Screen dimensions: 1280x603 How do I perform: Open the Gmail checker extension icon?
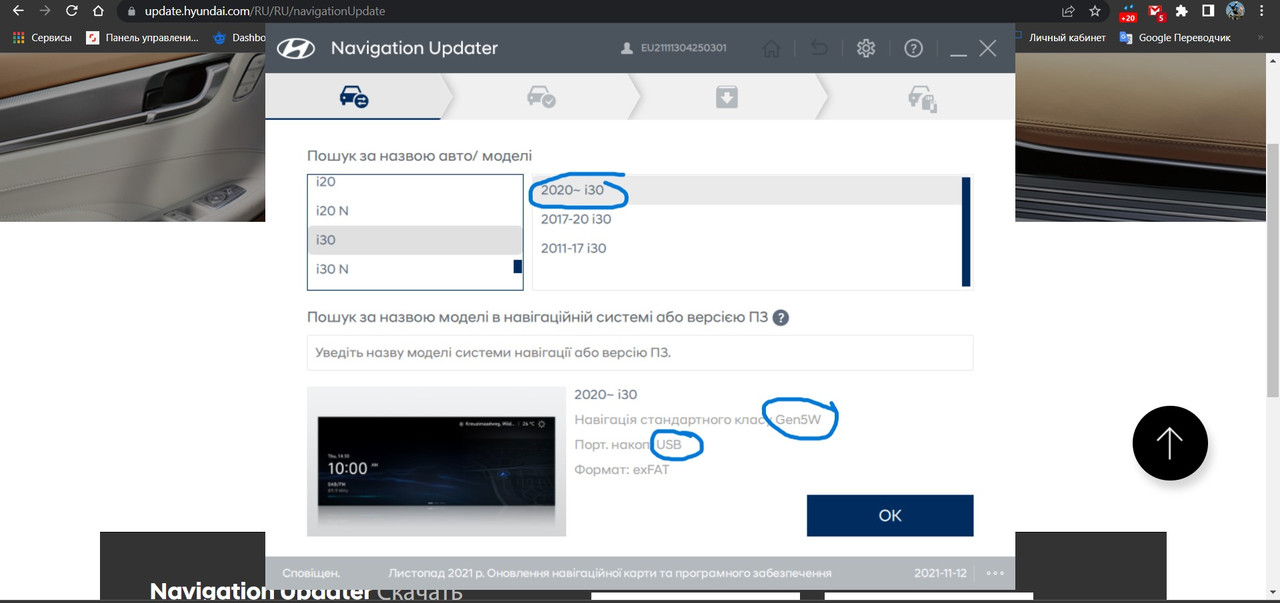pyautogui.click(x=1156, y=13)
